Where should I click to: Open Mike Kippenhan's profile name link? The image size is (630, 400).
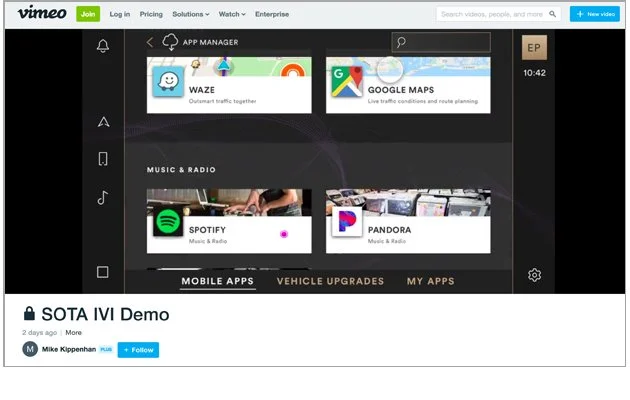pos(69,349)
